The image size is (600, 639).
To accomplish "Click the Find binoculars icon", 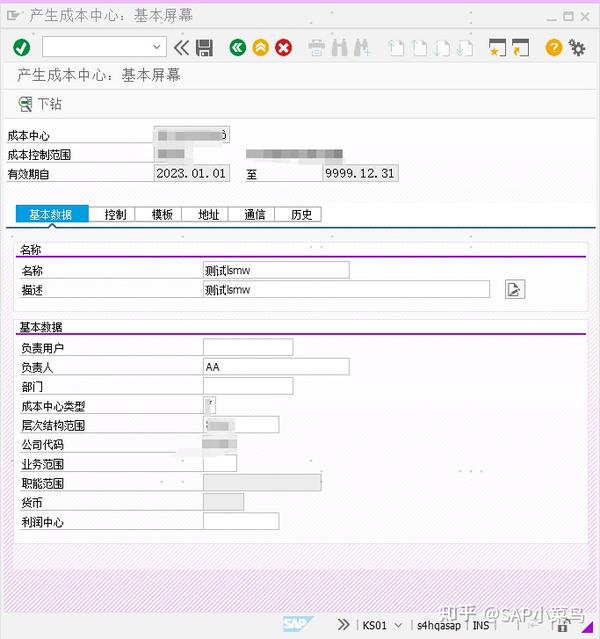I will tap(339, 48).
